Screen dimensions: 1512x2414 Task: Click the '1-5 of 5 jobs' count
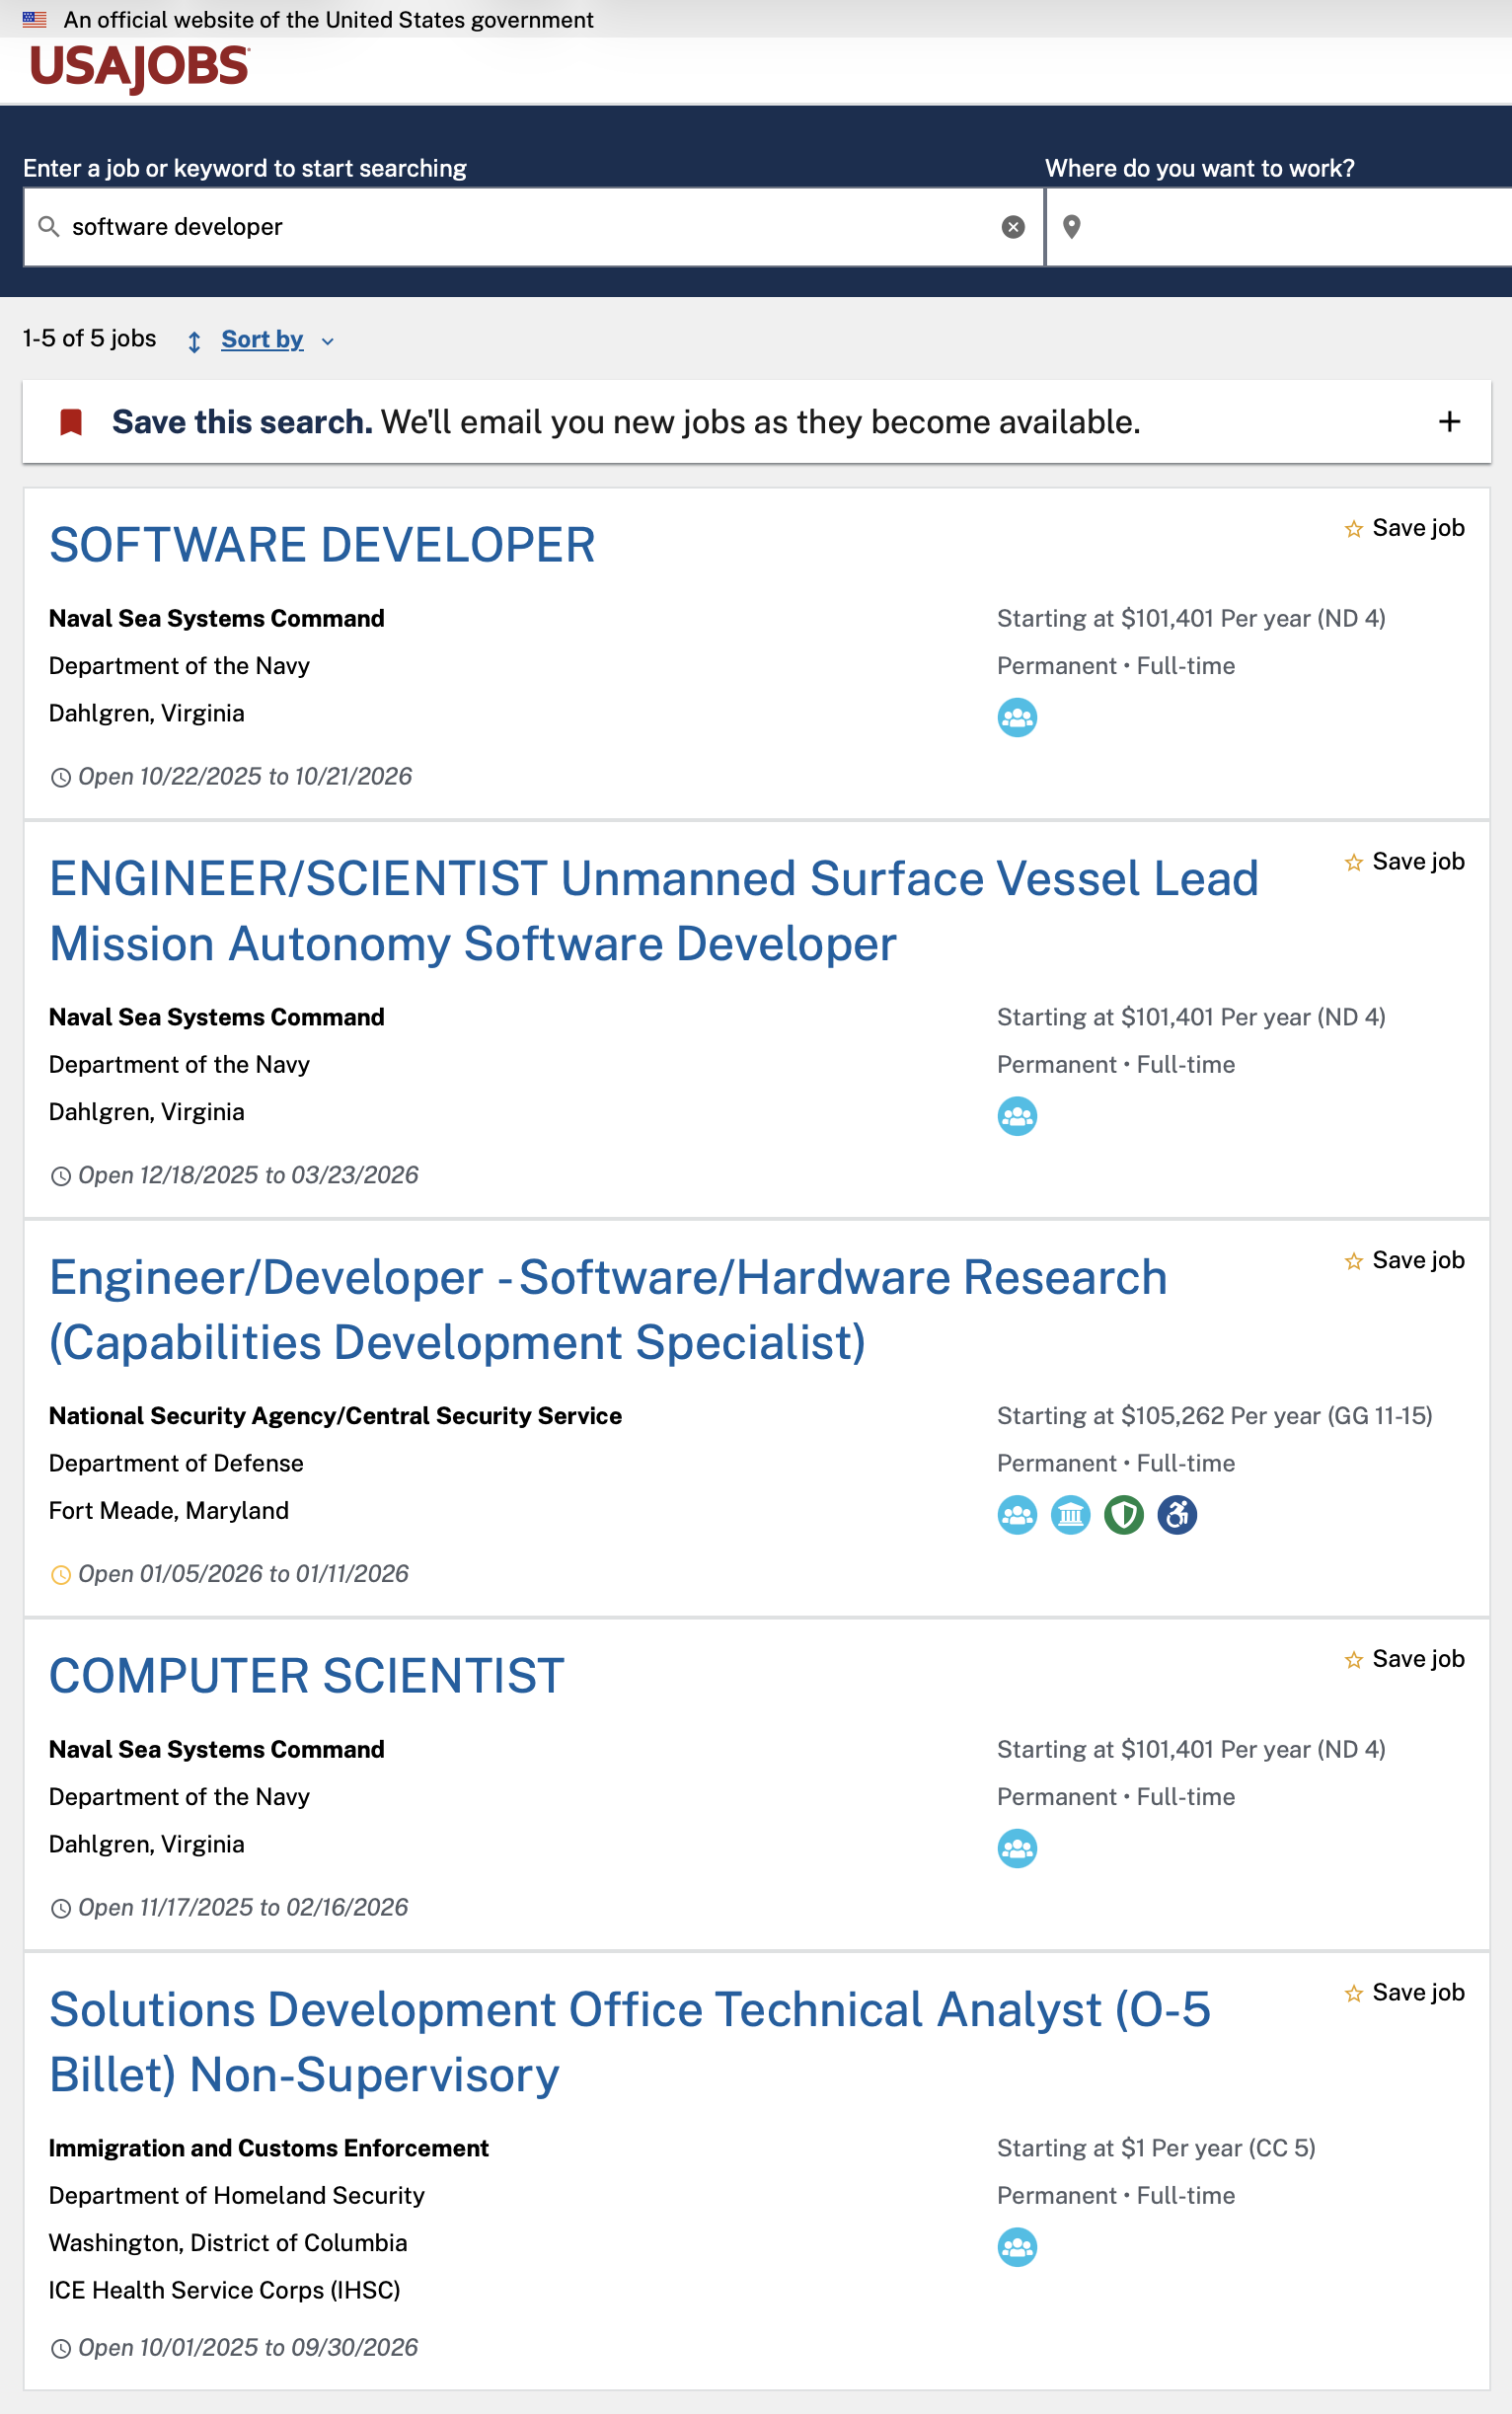90,339
